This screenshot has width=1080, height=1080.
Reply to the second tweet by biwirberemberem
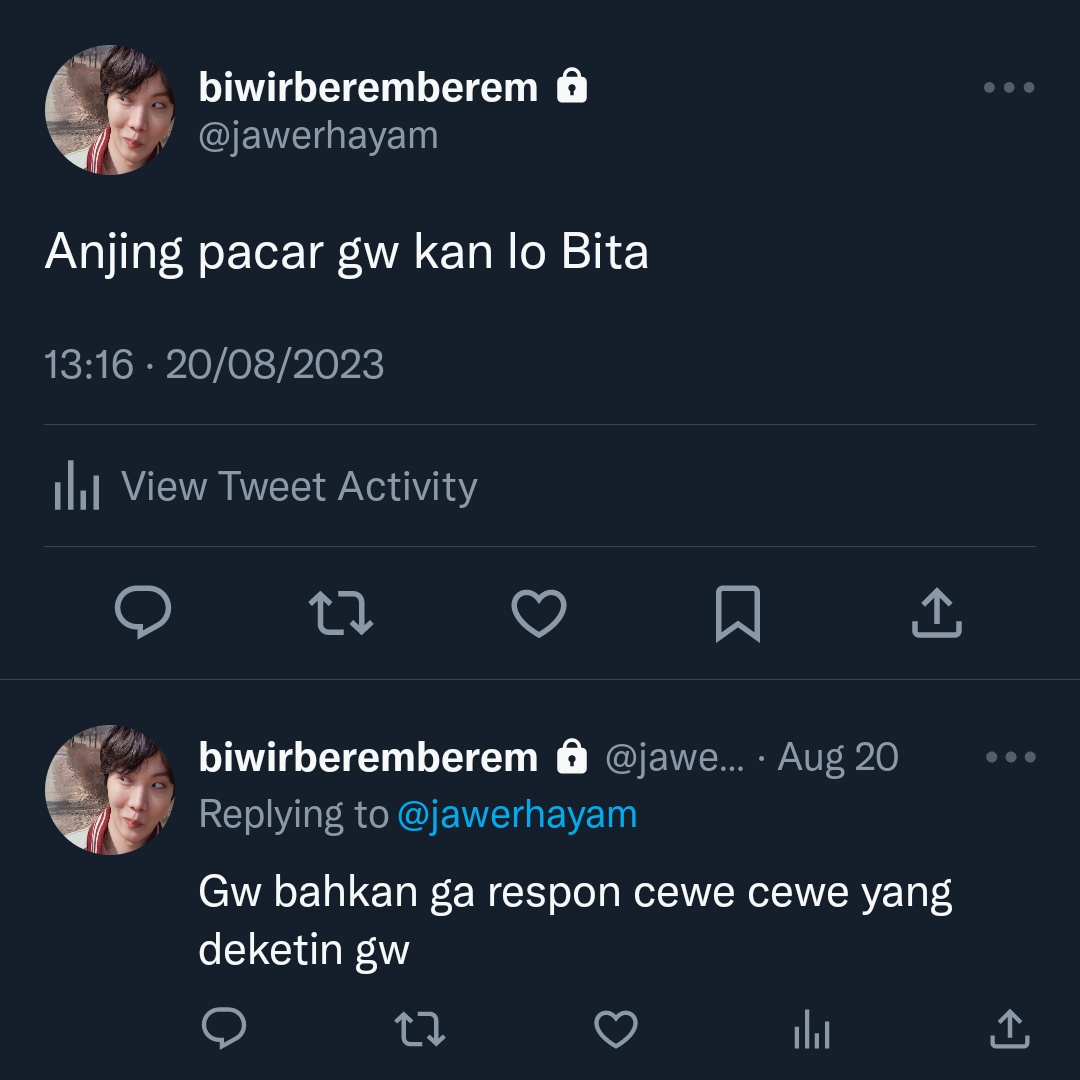pyautogui.click(x=224, y=1028)
